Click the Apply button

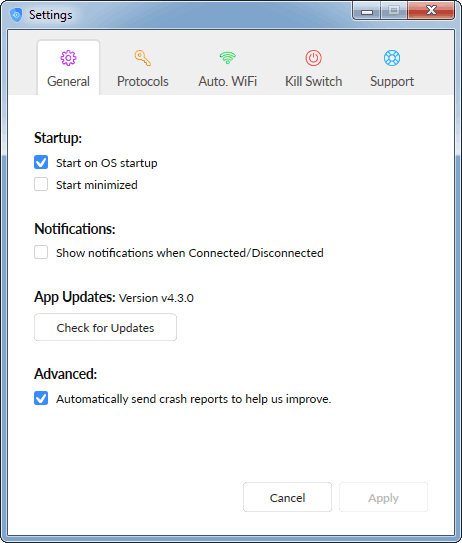coord(383,497)
